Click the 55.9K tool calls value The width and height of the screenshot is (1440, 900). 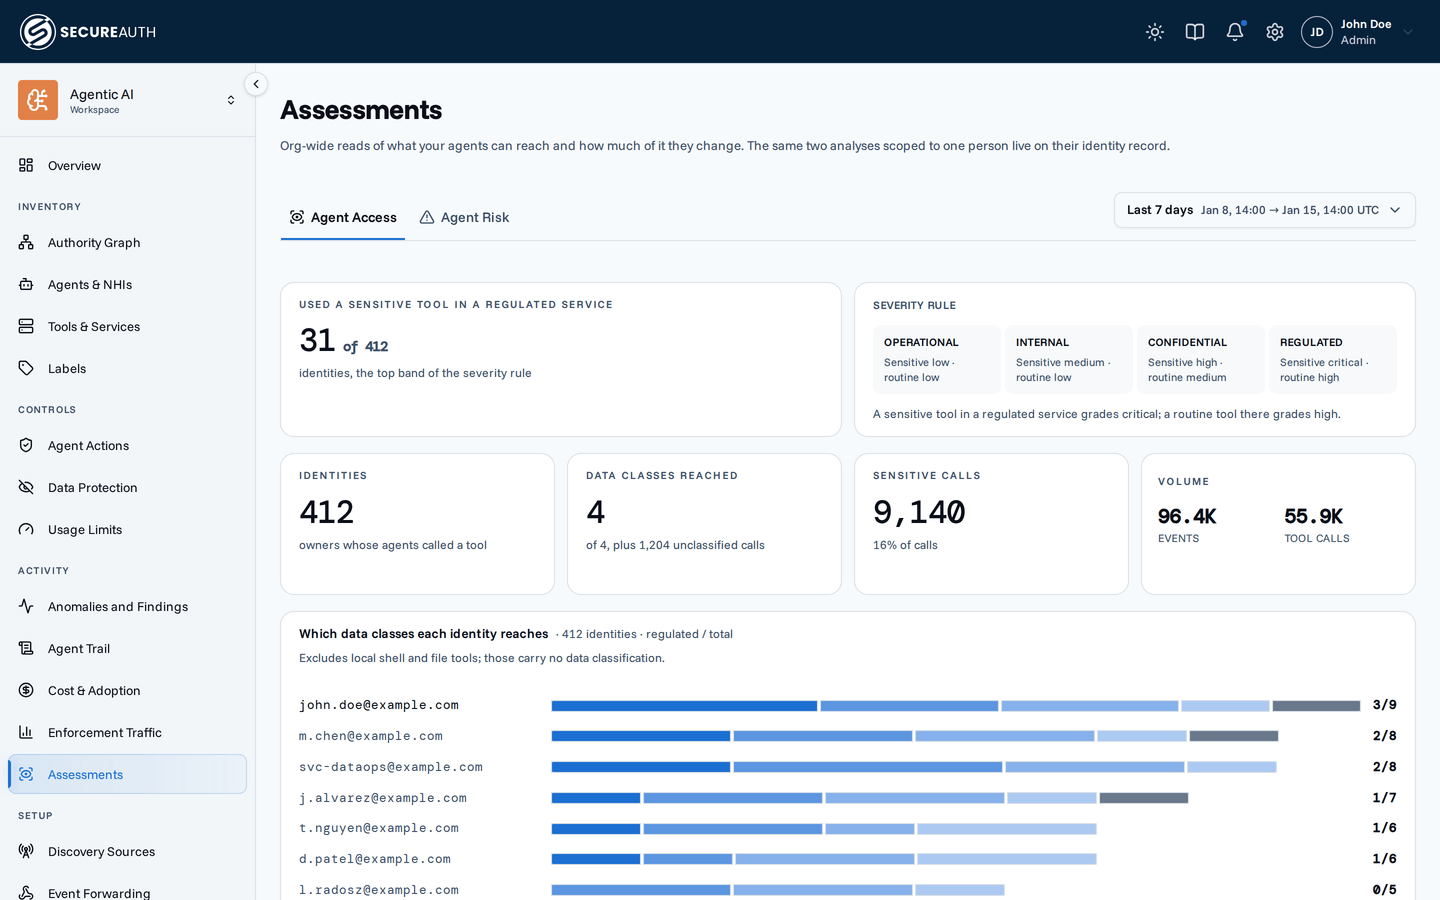coord(1313,516)
